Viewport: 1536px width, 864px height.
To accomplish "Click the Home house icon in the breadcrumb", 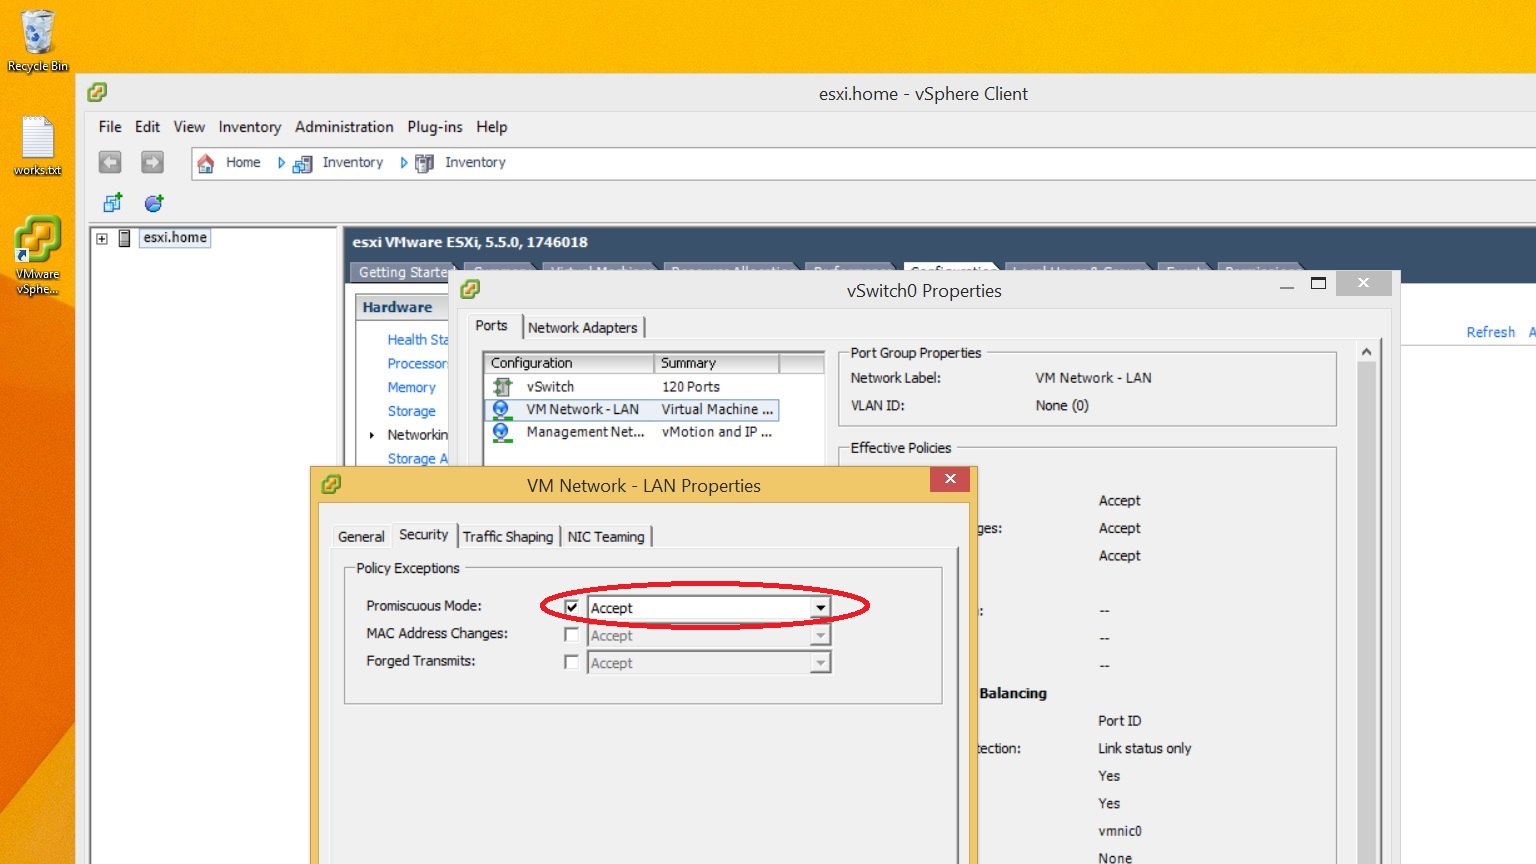I will (x=206, y=163).
